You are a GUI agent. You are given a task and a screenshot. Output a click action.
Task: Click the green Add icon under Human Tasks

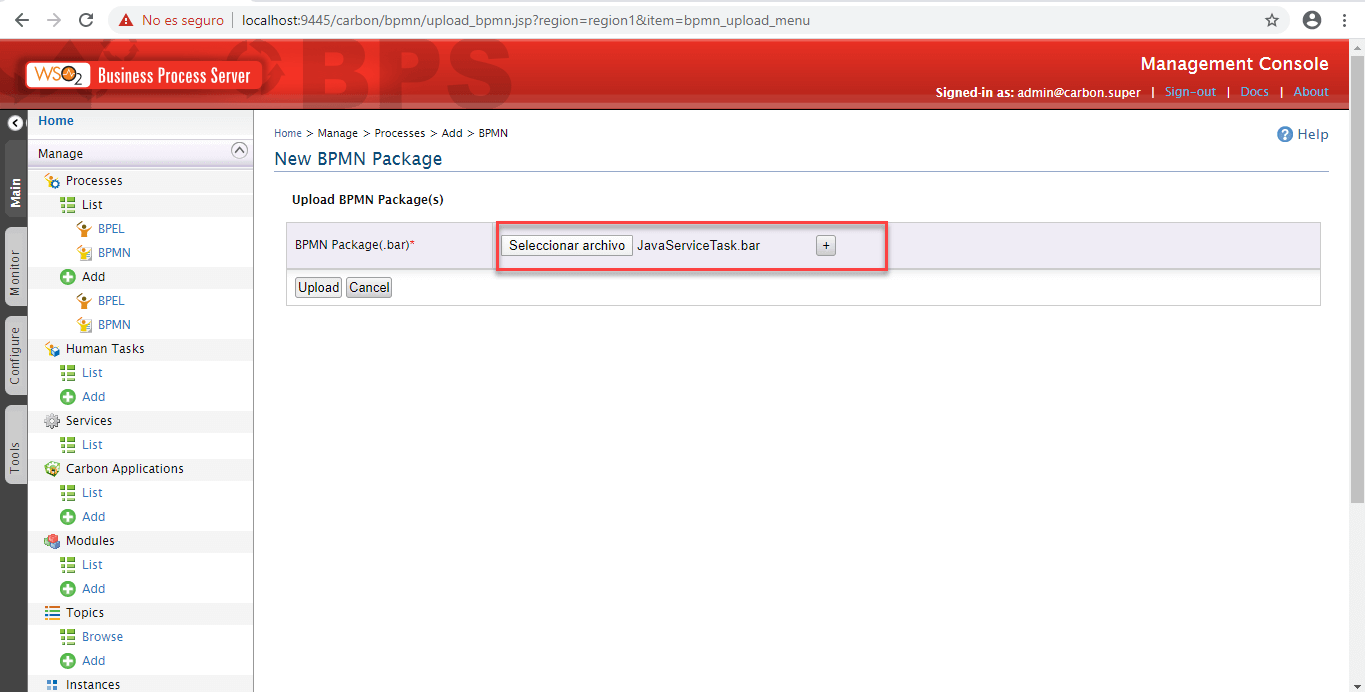[70, 397]
